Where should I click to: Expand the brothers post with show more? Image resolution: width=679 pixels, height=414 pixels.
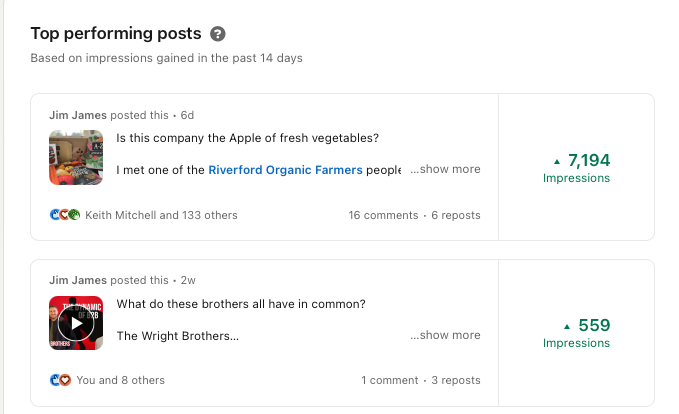[x=445, y=335]
